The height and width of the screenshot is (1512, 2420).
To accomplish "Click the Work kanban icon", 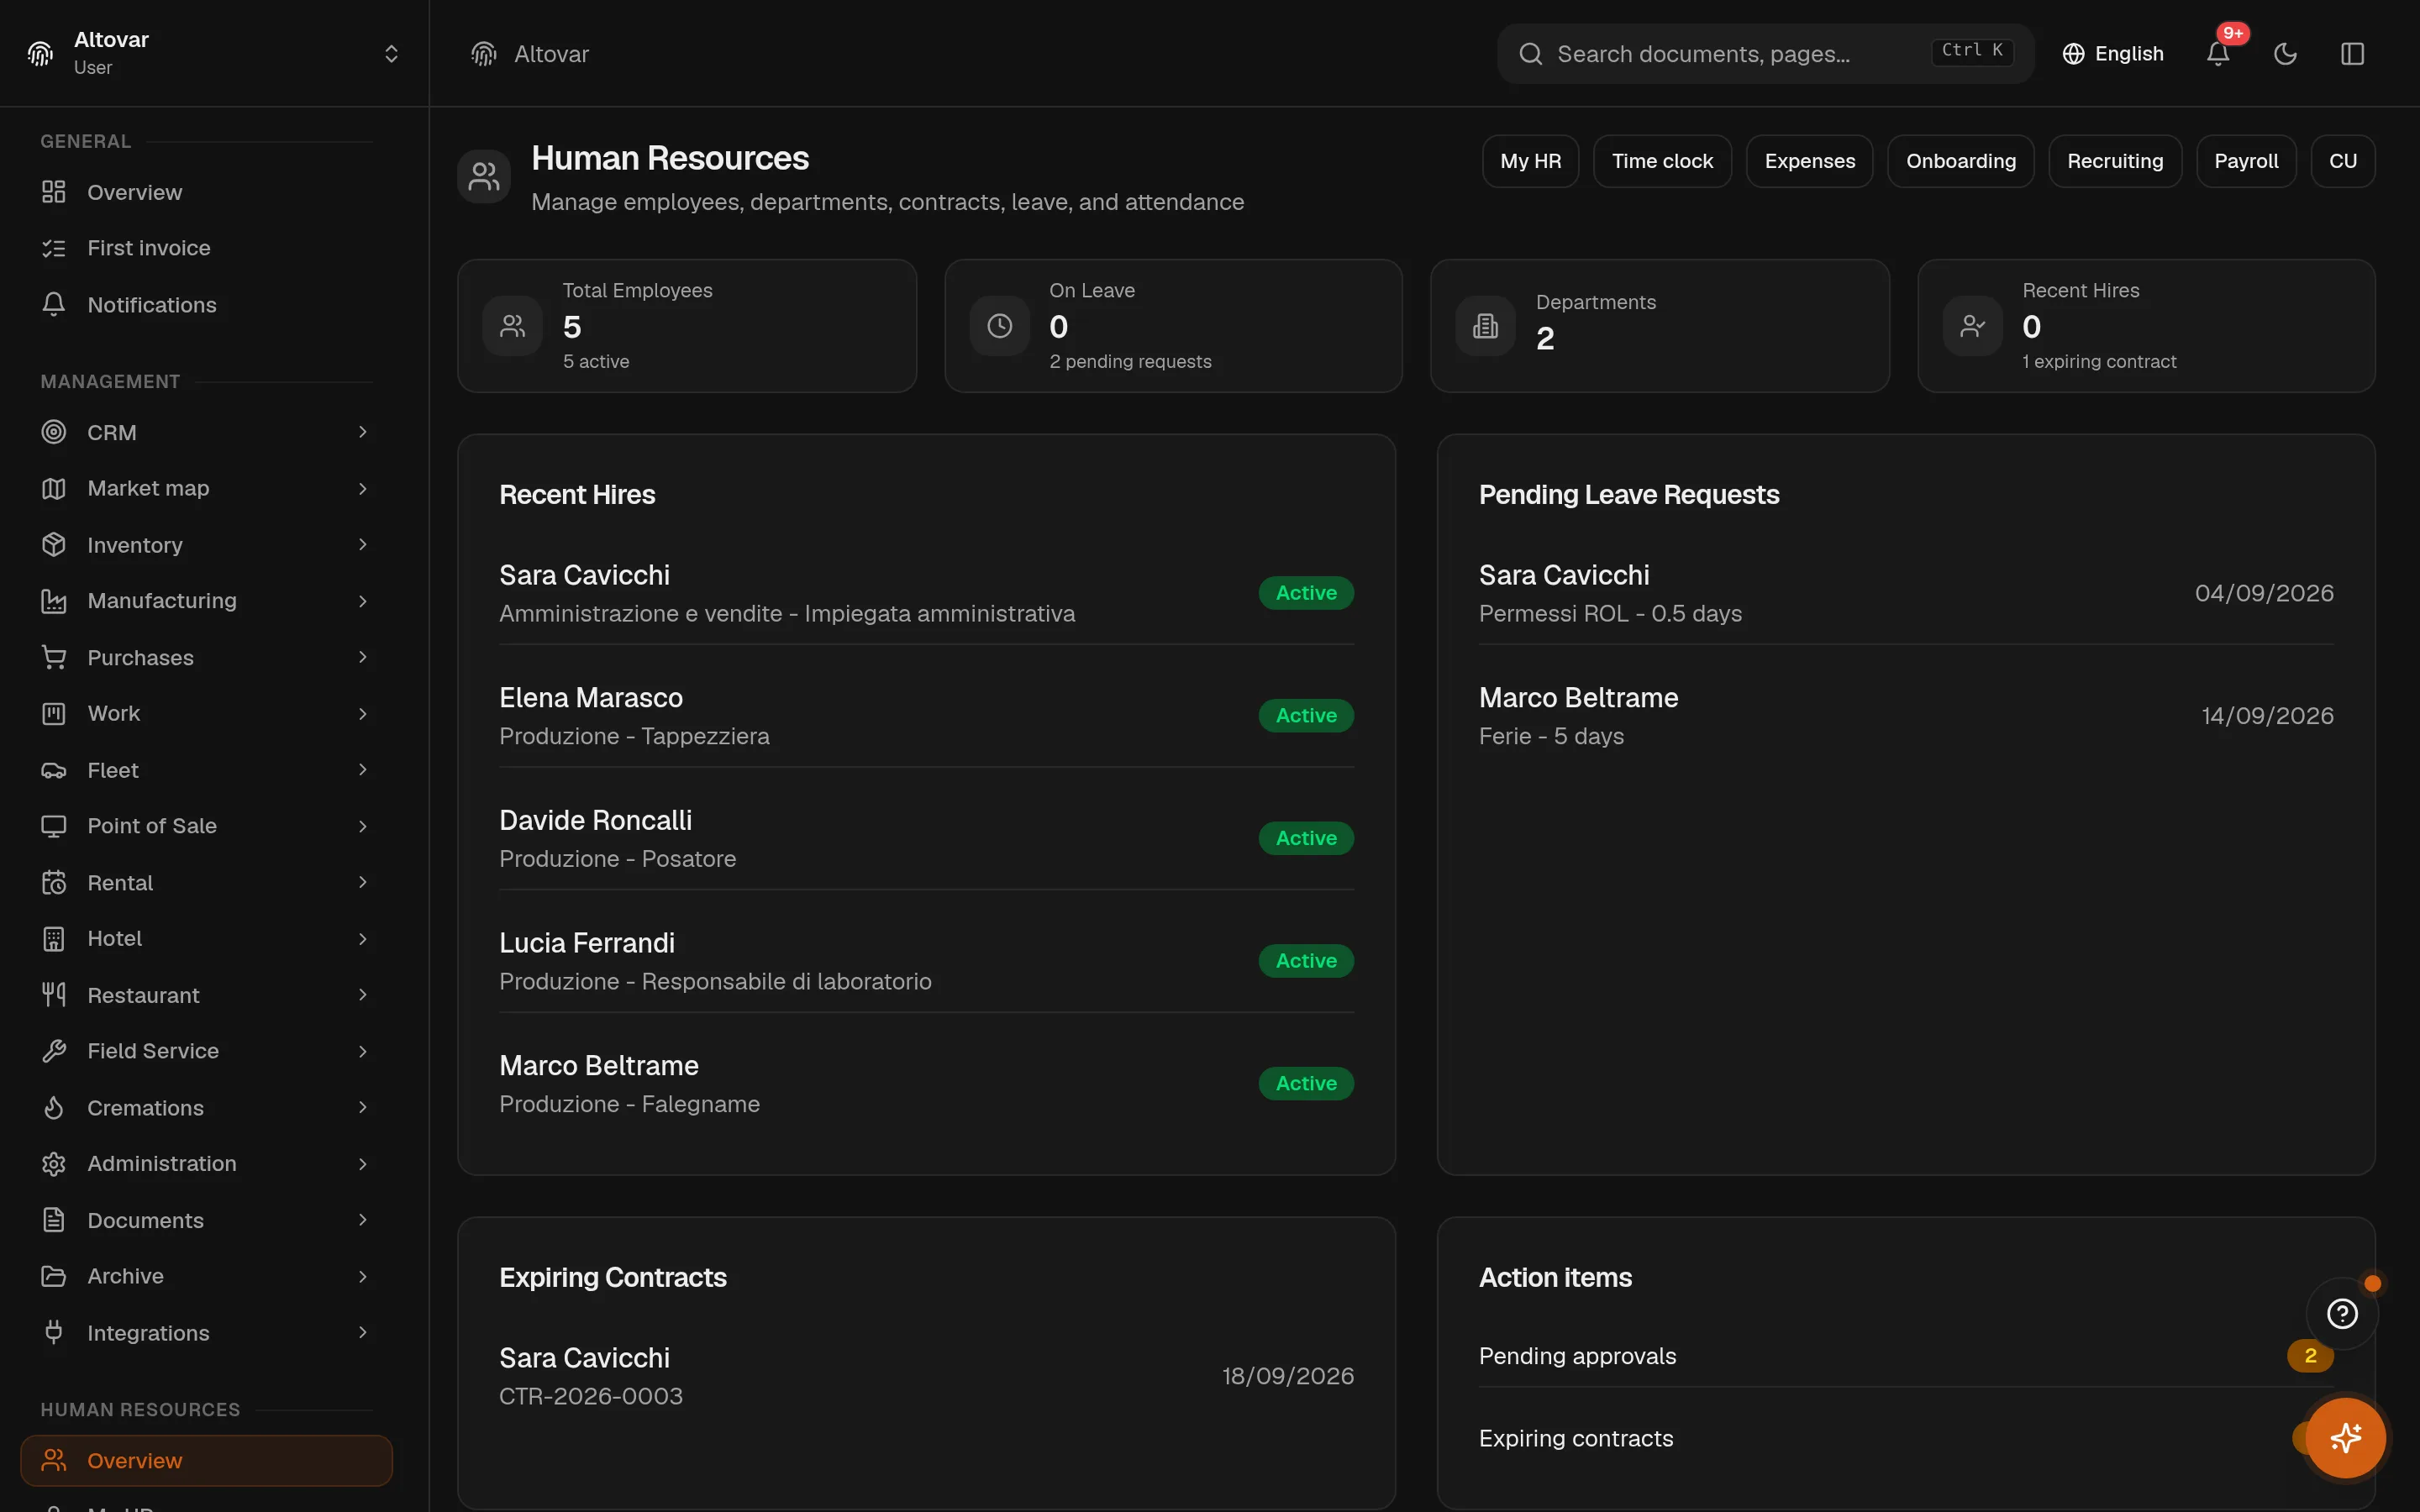I will tap(54, 713).
